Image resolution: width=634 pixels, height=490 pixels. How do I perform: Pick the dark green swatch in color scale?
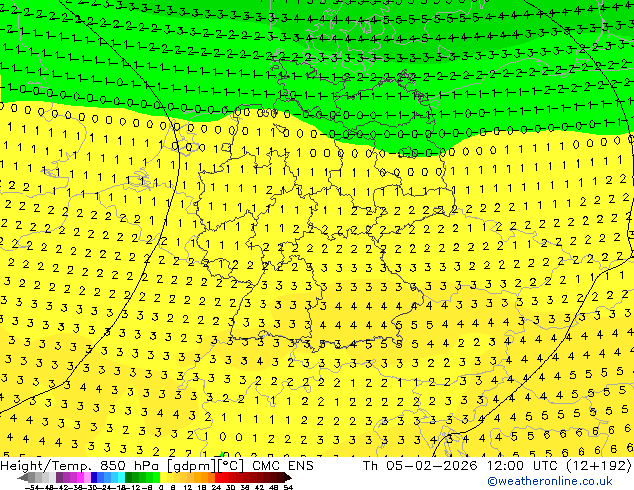point(129,477)
